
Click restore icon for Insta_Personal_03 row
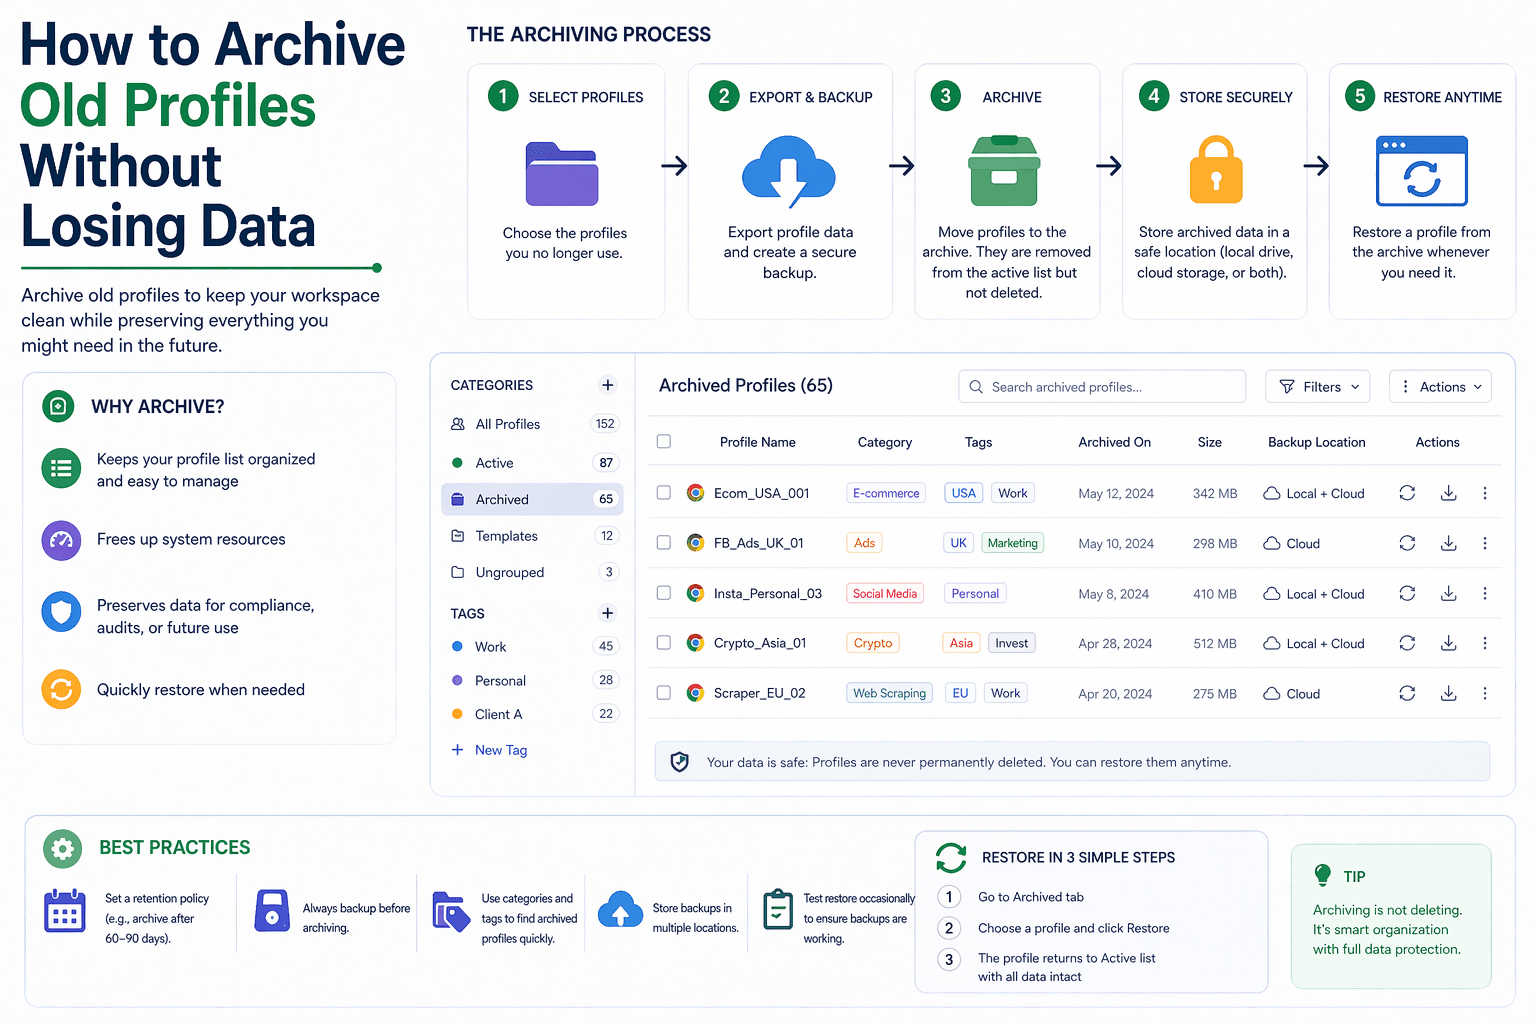click(x=1407, y=593)
